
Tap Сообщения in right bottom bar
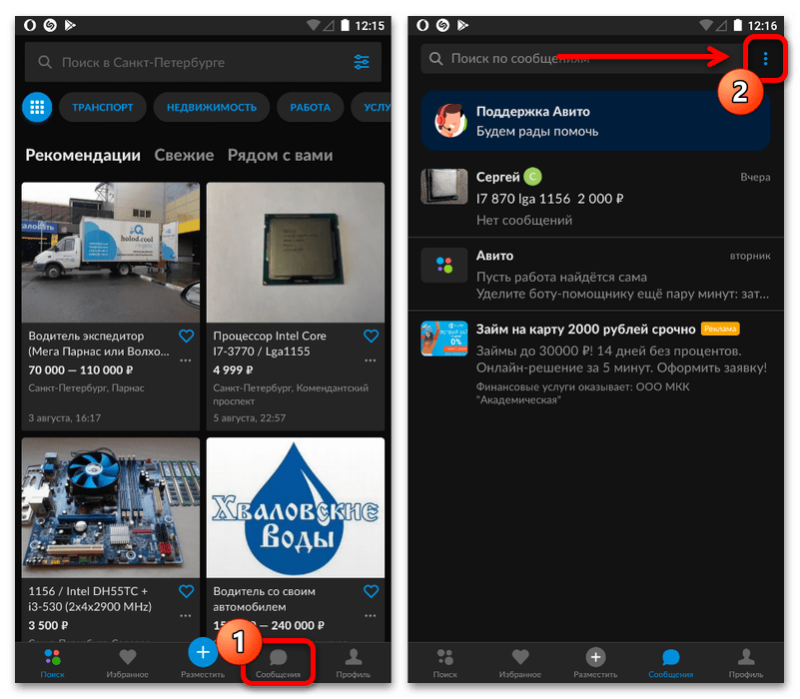(670, 663)
